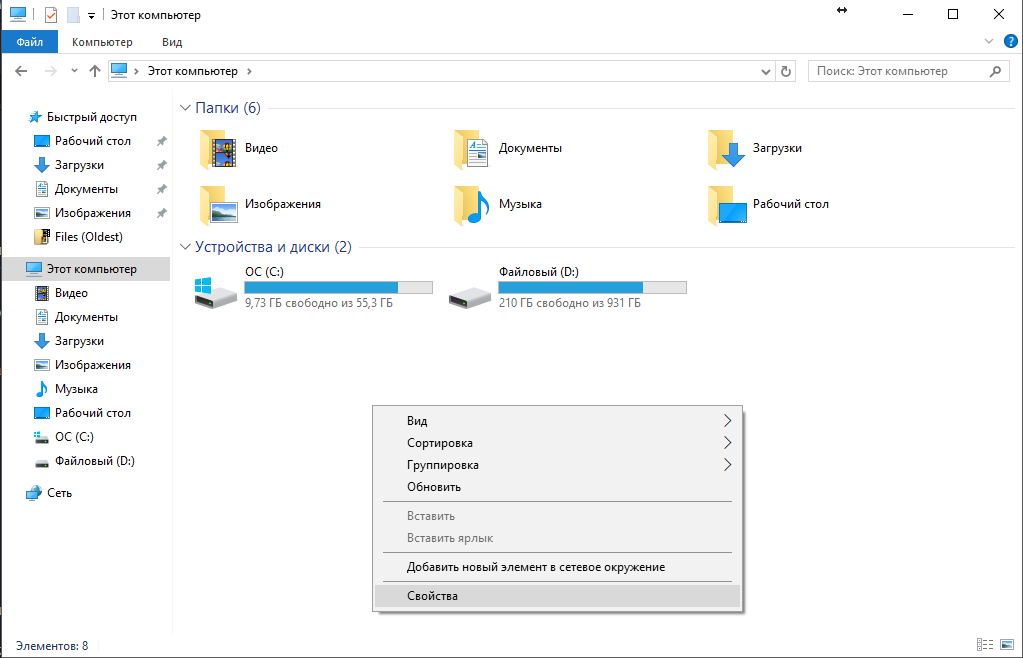Open the Видео folder in Папки
This screenshot has height=658, width=1023.
pos(239,149)
